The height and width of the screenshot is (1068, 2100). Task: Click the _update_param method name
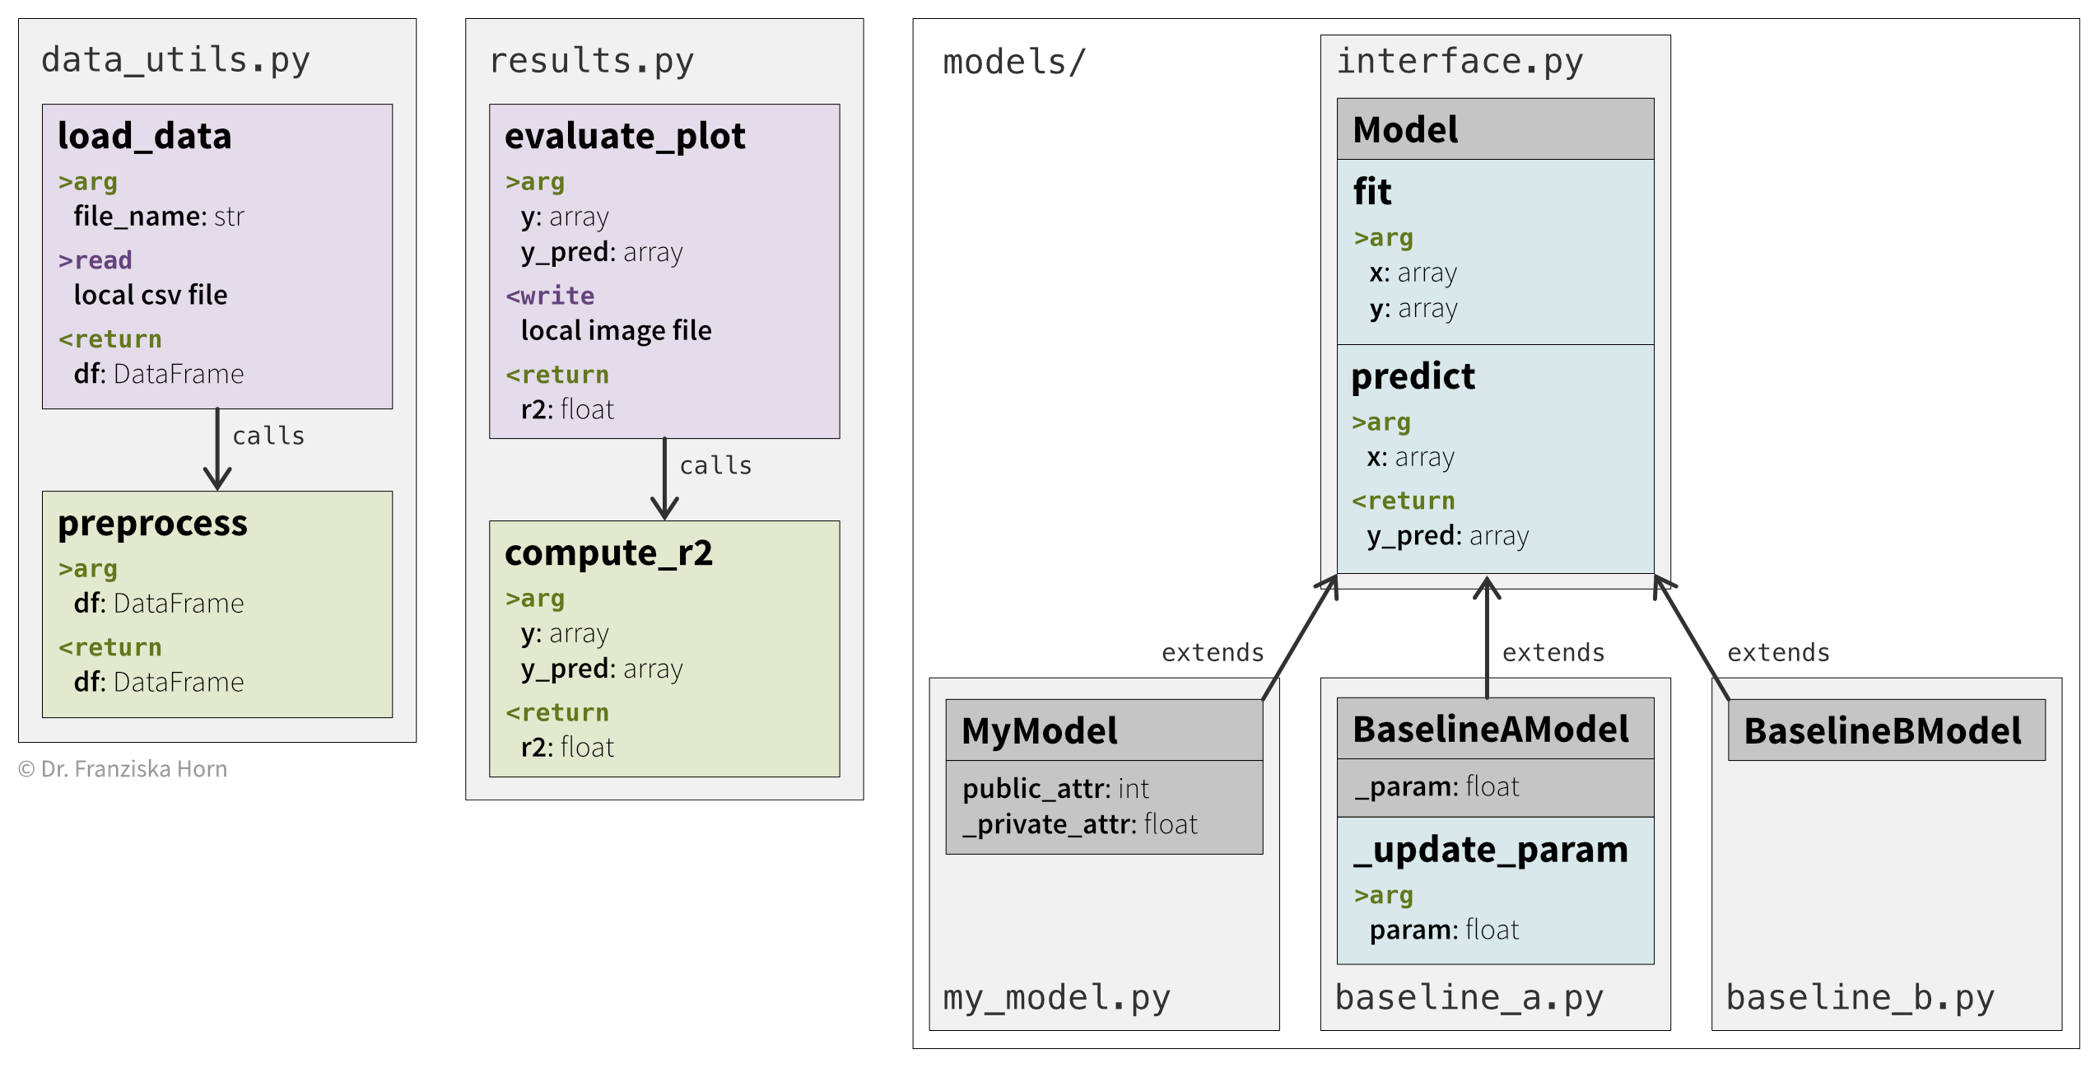click(1490, 849)
